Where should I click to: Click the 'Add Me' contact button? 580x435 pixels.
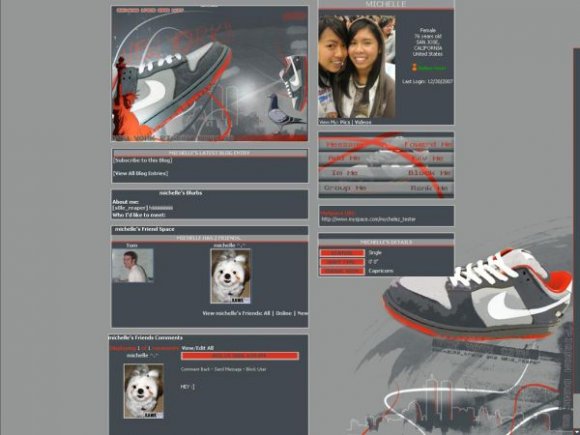coord(344,158)
